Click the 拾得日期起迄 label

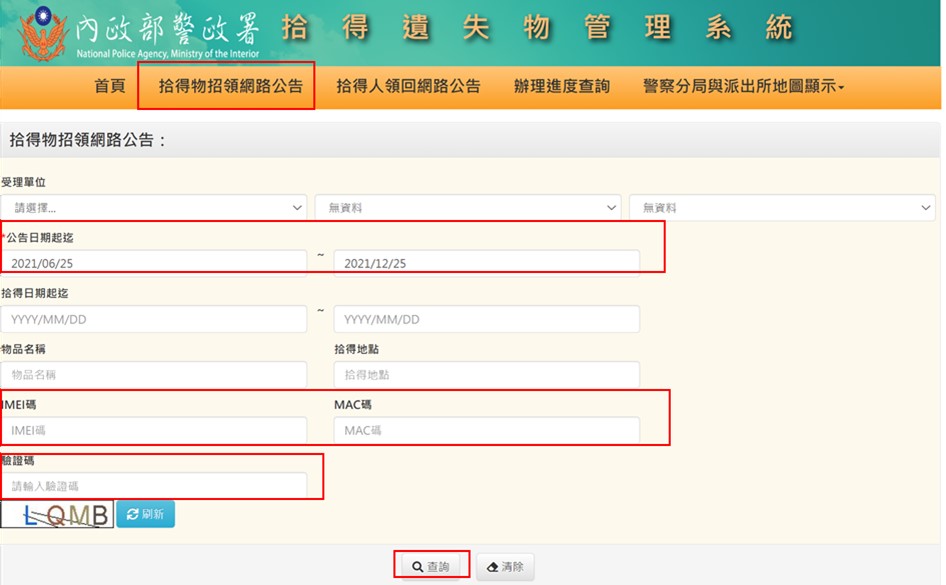(34, 293)
